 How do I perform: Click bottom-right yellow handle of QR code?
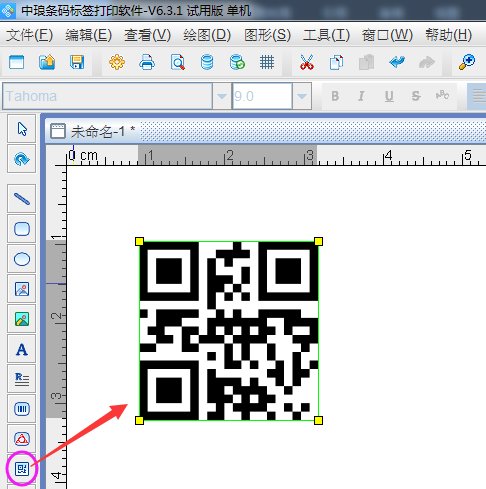coord(318,420)
